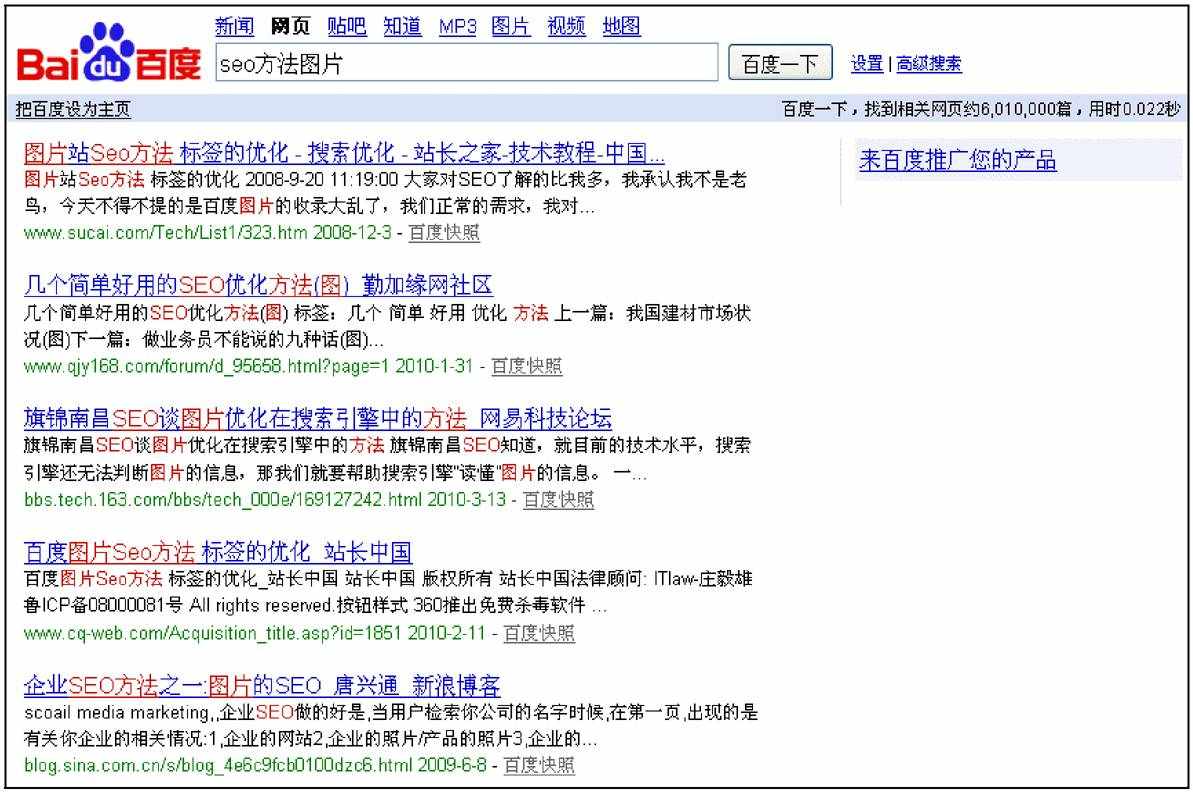The width and height of the screenshot is (1193, 792).
Task: View 百度快照 for blog.sina.com.cn result
Action: pos(539,765)
